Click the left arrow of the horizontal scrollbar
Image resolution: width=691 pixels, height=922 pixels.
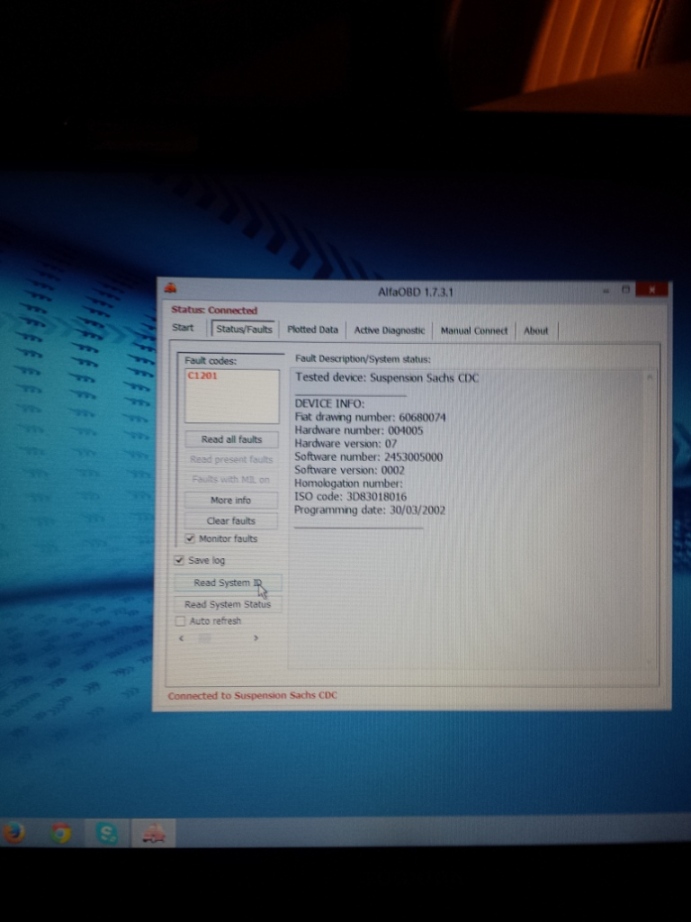(181, 638)
